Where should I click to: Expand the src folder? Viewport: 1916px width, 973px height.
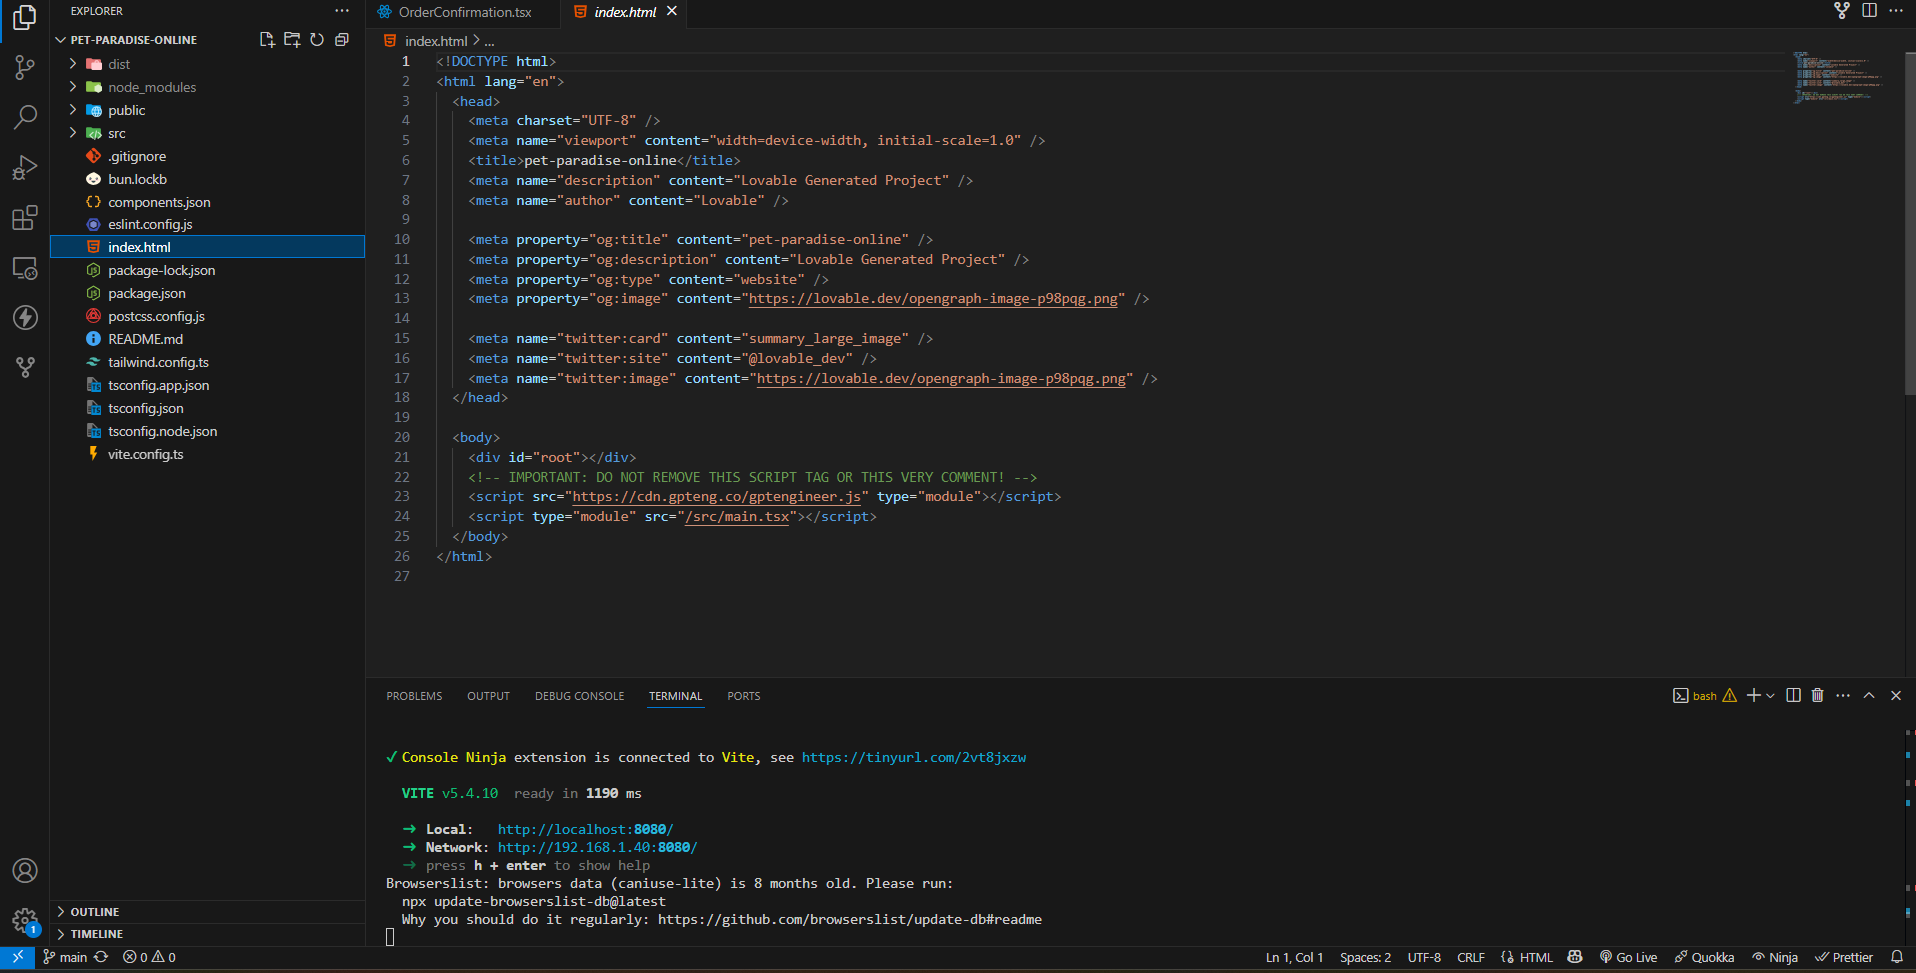(x=117, y=133)
